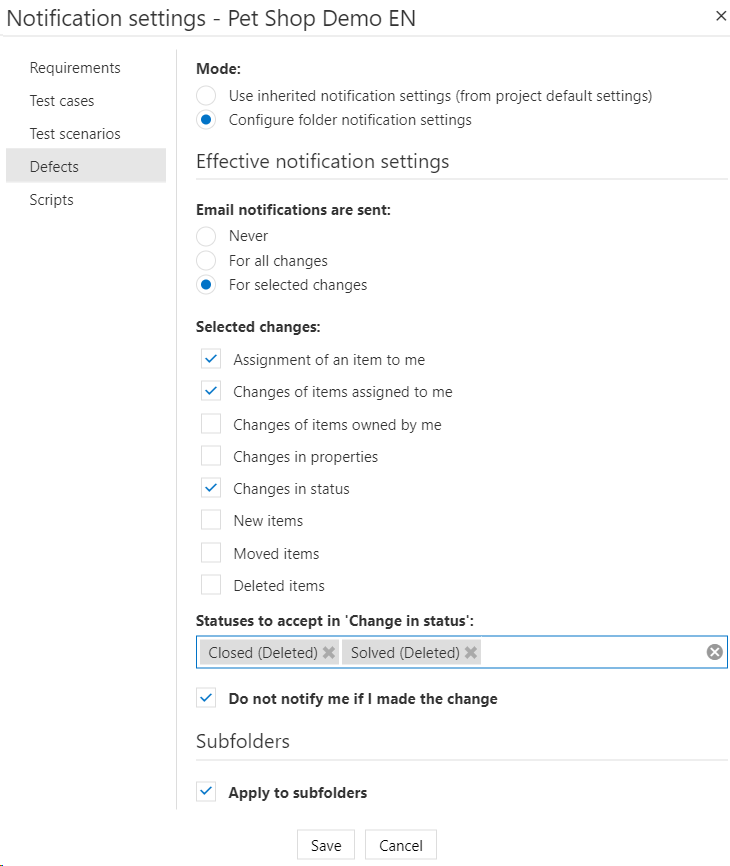The width and height of the screenshot is (730, 866).
Task: Check the Deleted items checkbox
Action: click(x=211, y=586)
